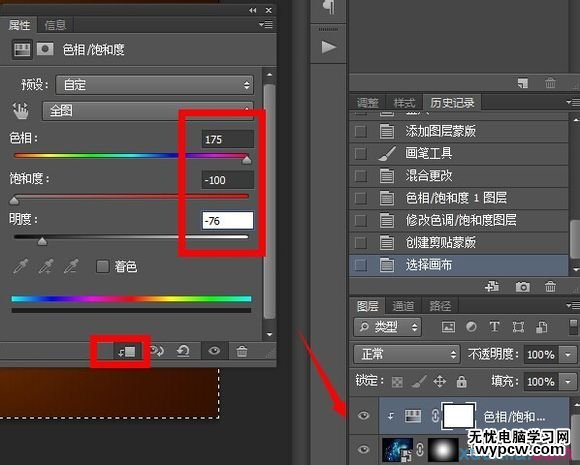Open the 类型 layer filter dropdown

click(387, 327)
